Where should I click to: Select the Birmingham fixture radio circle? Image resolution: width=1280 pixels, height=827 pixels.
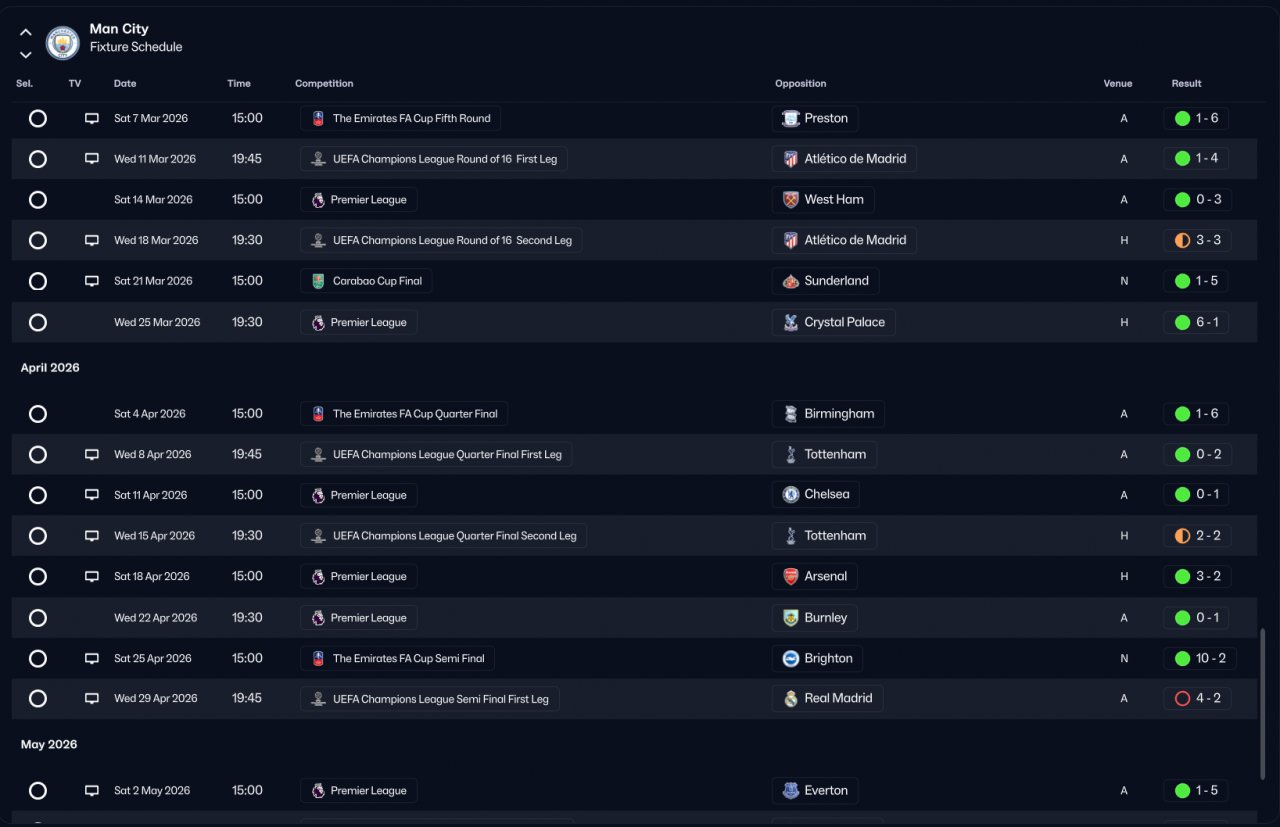pos(38,414)
